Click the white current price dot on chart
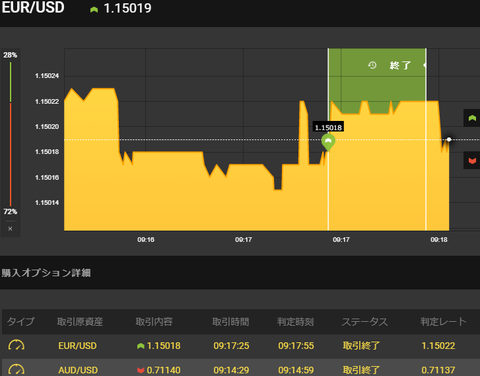The height and width of the screenshot is (376, 480). (449, 139)
